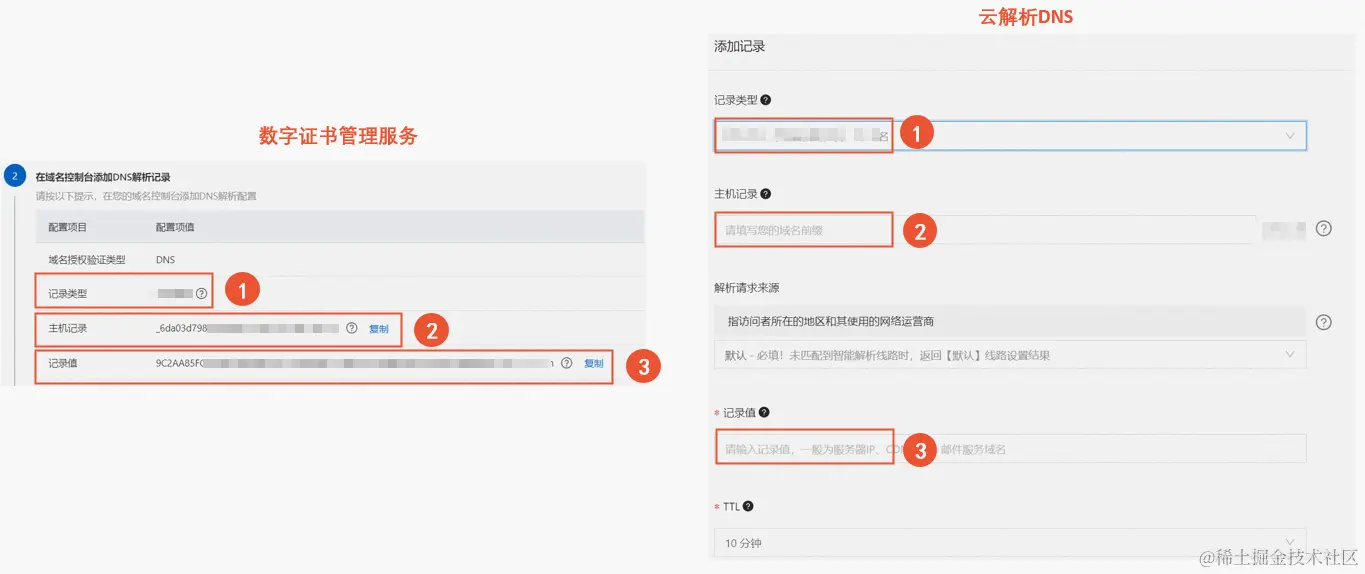Screen dimensions: 1365x574
Task: Click the 配置项目 column header
Action: click(x=68, y=227)
